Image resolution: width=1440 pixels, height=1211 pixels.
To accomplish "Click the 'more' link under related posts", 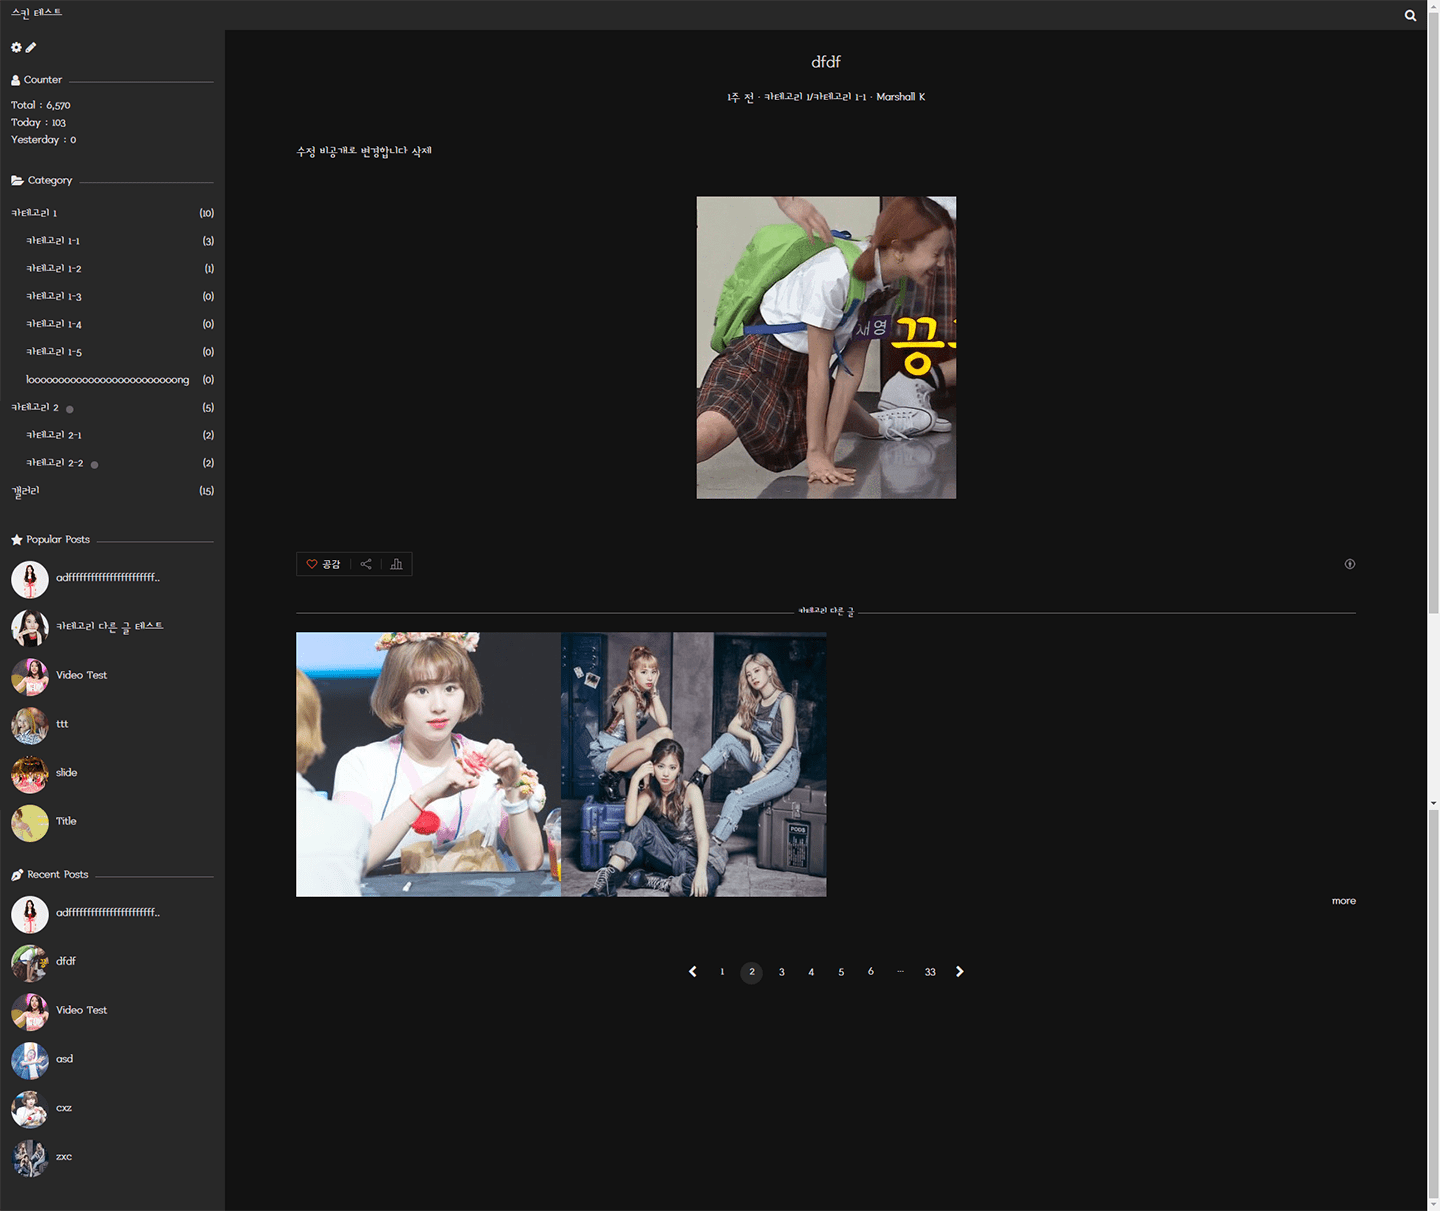I will click(1343, 901).
